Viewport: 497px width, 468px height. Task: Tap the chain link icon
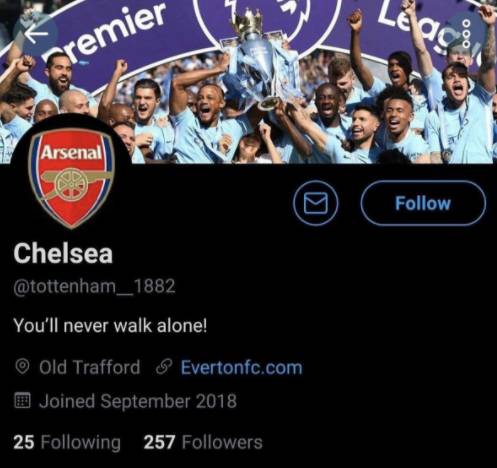point(164,367)
